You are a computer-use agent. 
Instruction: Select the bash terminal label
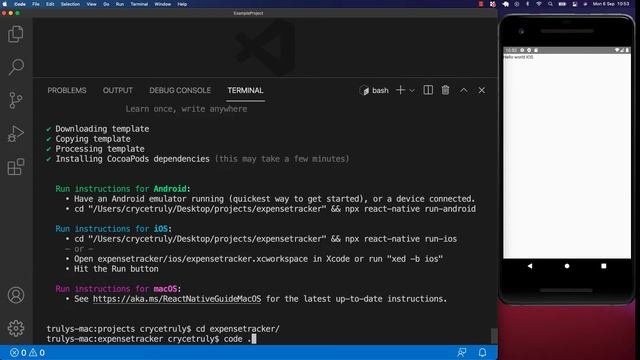click(x=374, y=90)
